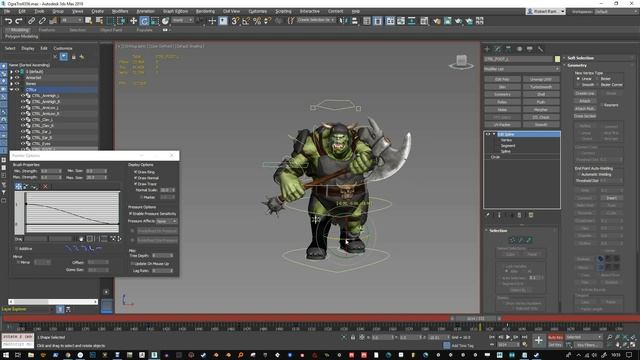Click the Attach button in Geometry rollout
Image resolution: width=640 pixels, height=360 pixels.
point(585,101)
